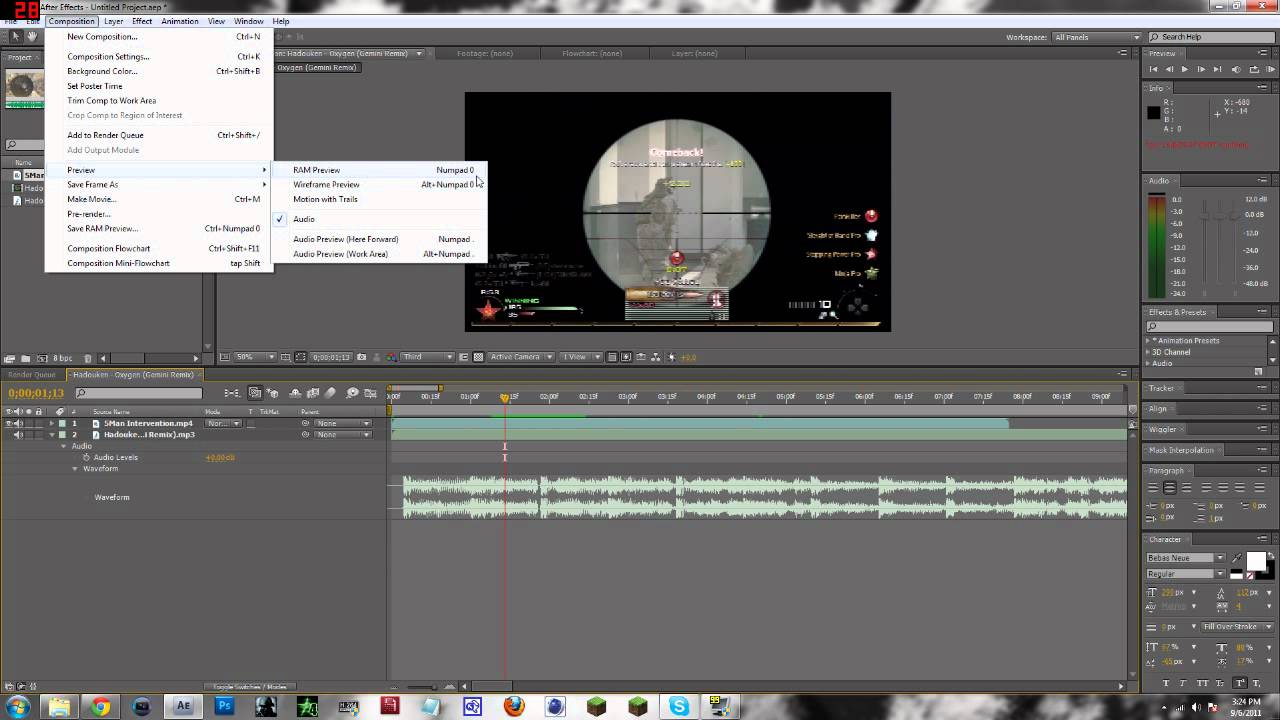This screenshot has width=1280, height=720.
Task: Toggle the checked Audio item in Preview submenu
Action: pos(380,219)
